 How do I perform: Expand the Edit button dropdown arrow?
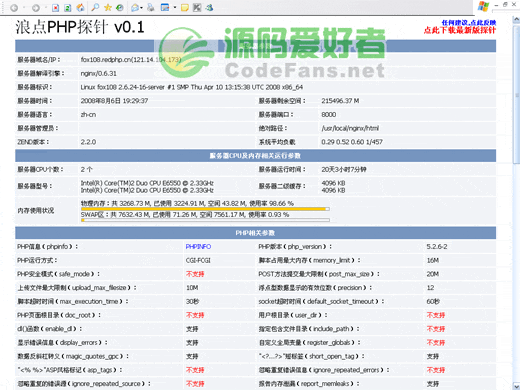click(174, 8)
